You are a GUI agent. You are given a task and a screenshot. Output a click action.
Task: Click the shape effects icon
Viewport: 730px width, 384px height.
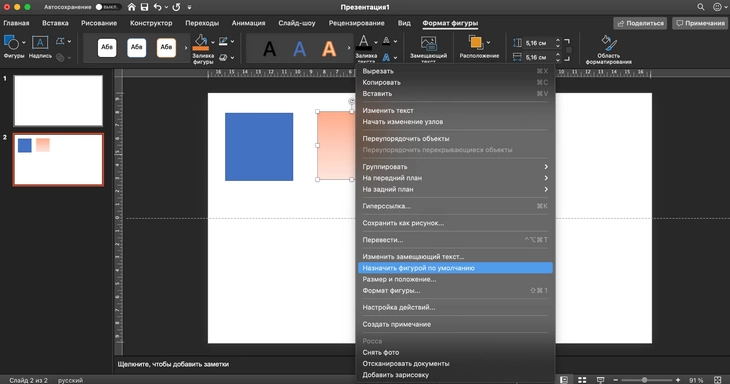point(223,57)
